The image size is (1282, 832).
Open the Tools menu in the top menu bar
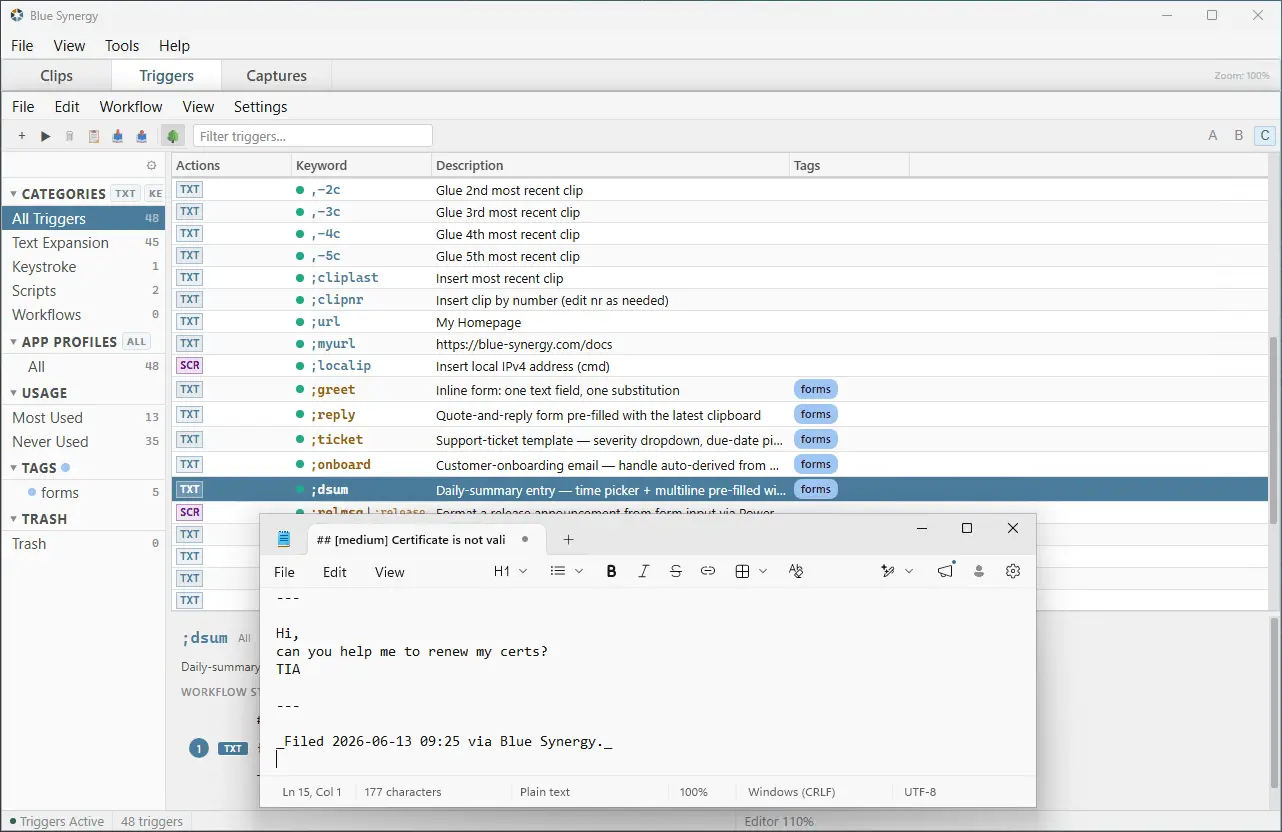tap(122, 45)
